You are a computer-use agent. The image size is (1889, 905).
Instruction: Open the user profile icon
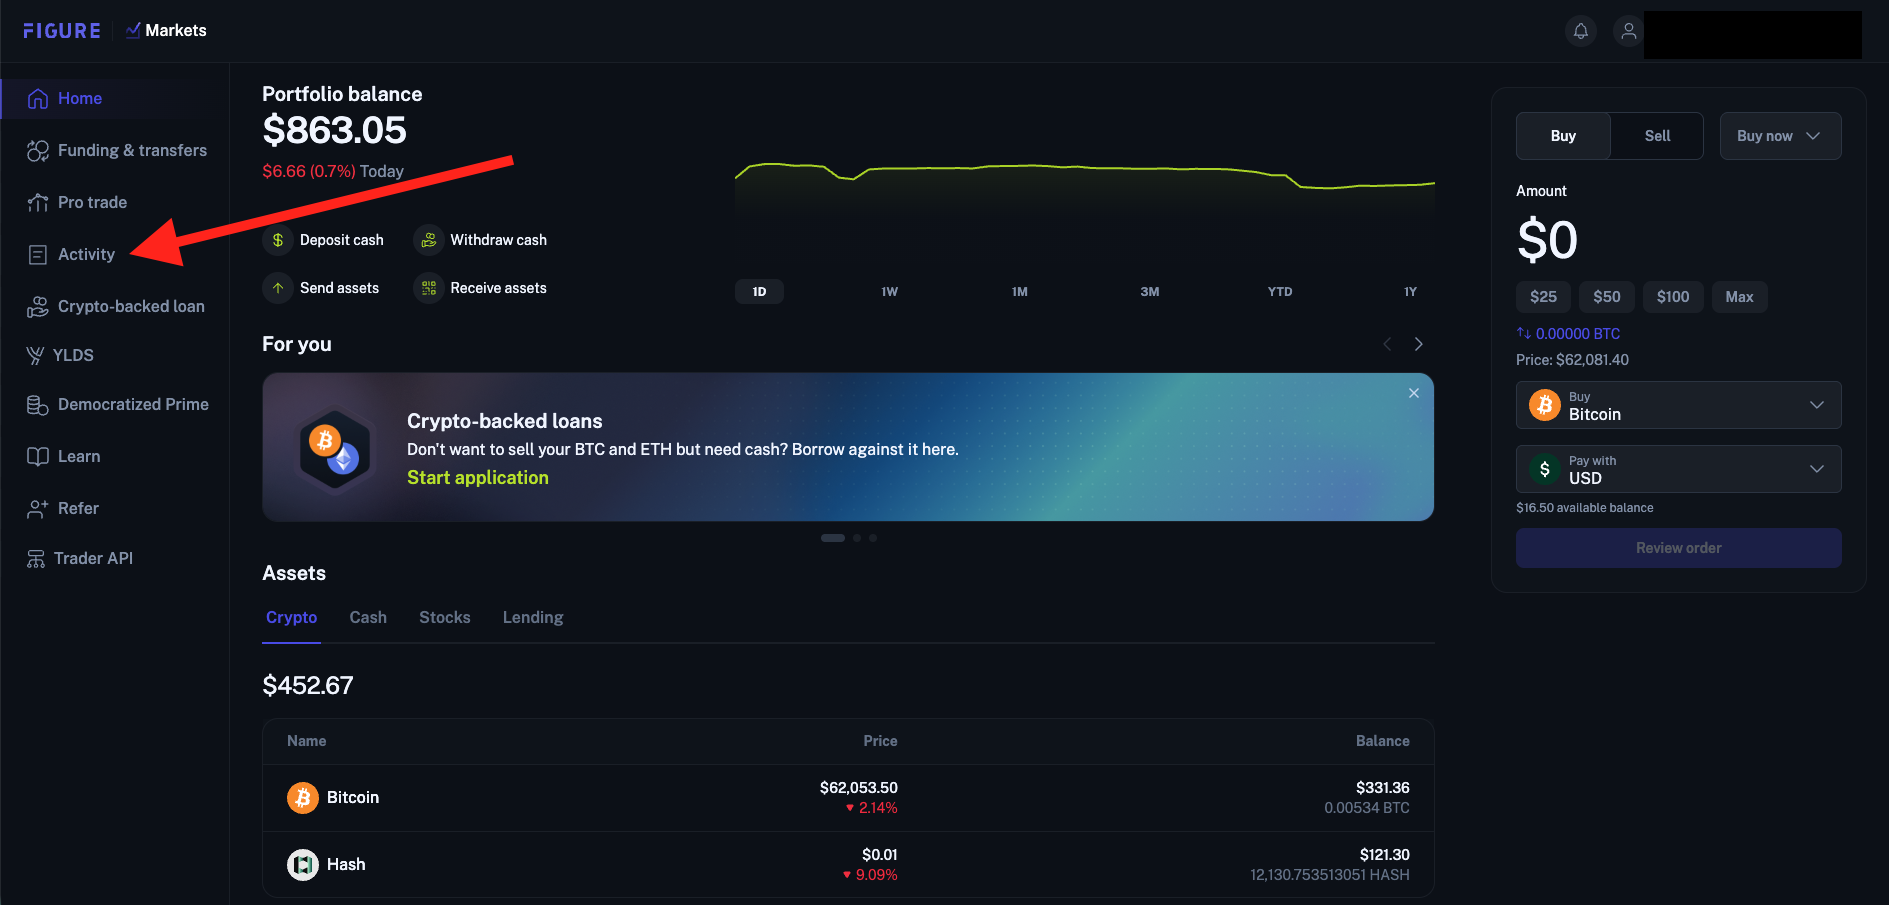point(1629,31)
